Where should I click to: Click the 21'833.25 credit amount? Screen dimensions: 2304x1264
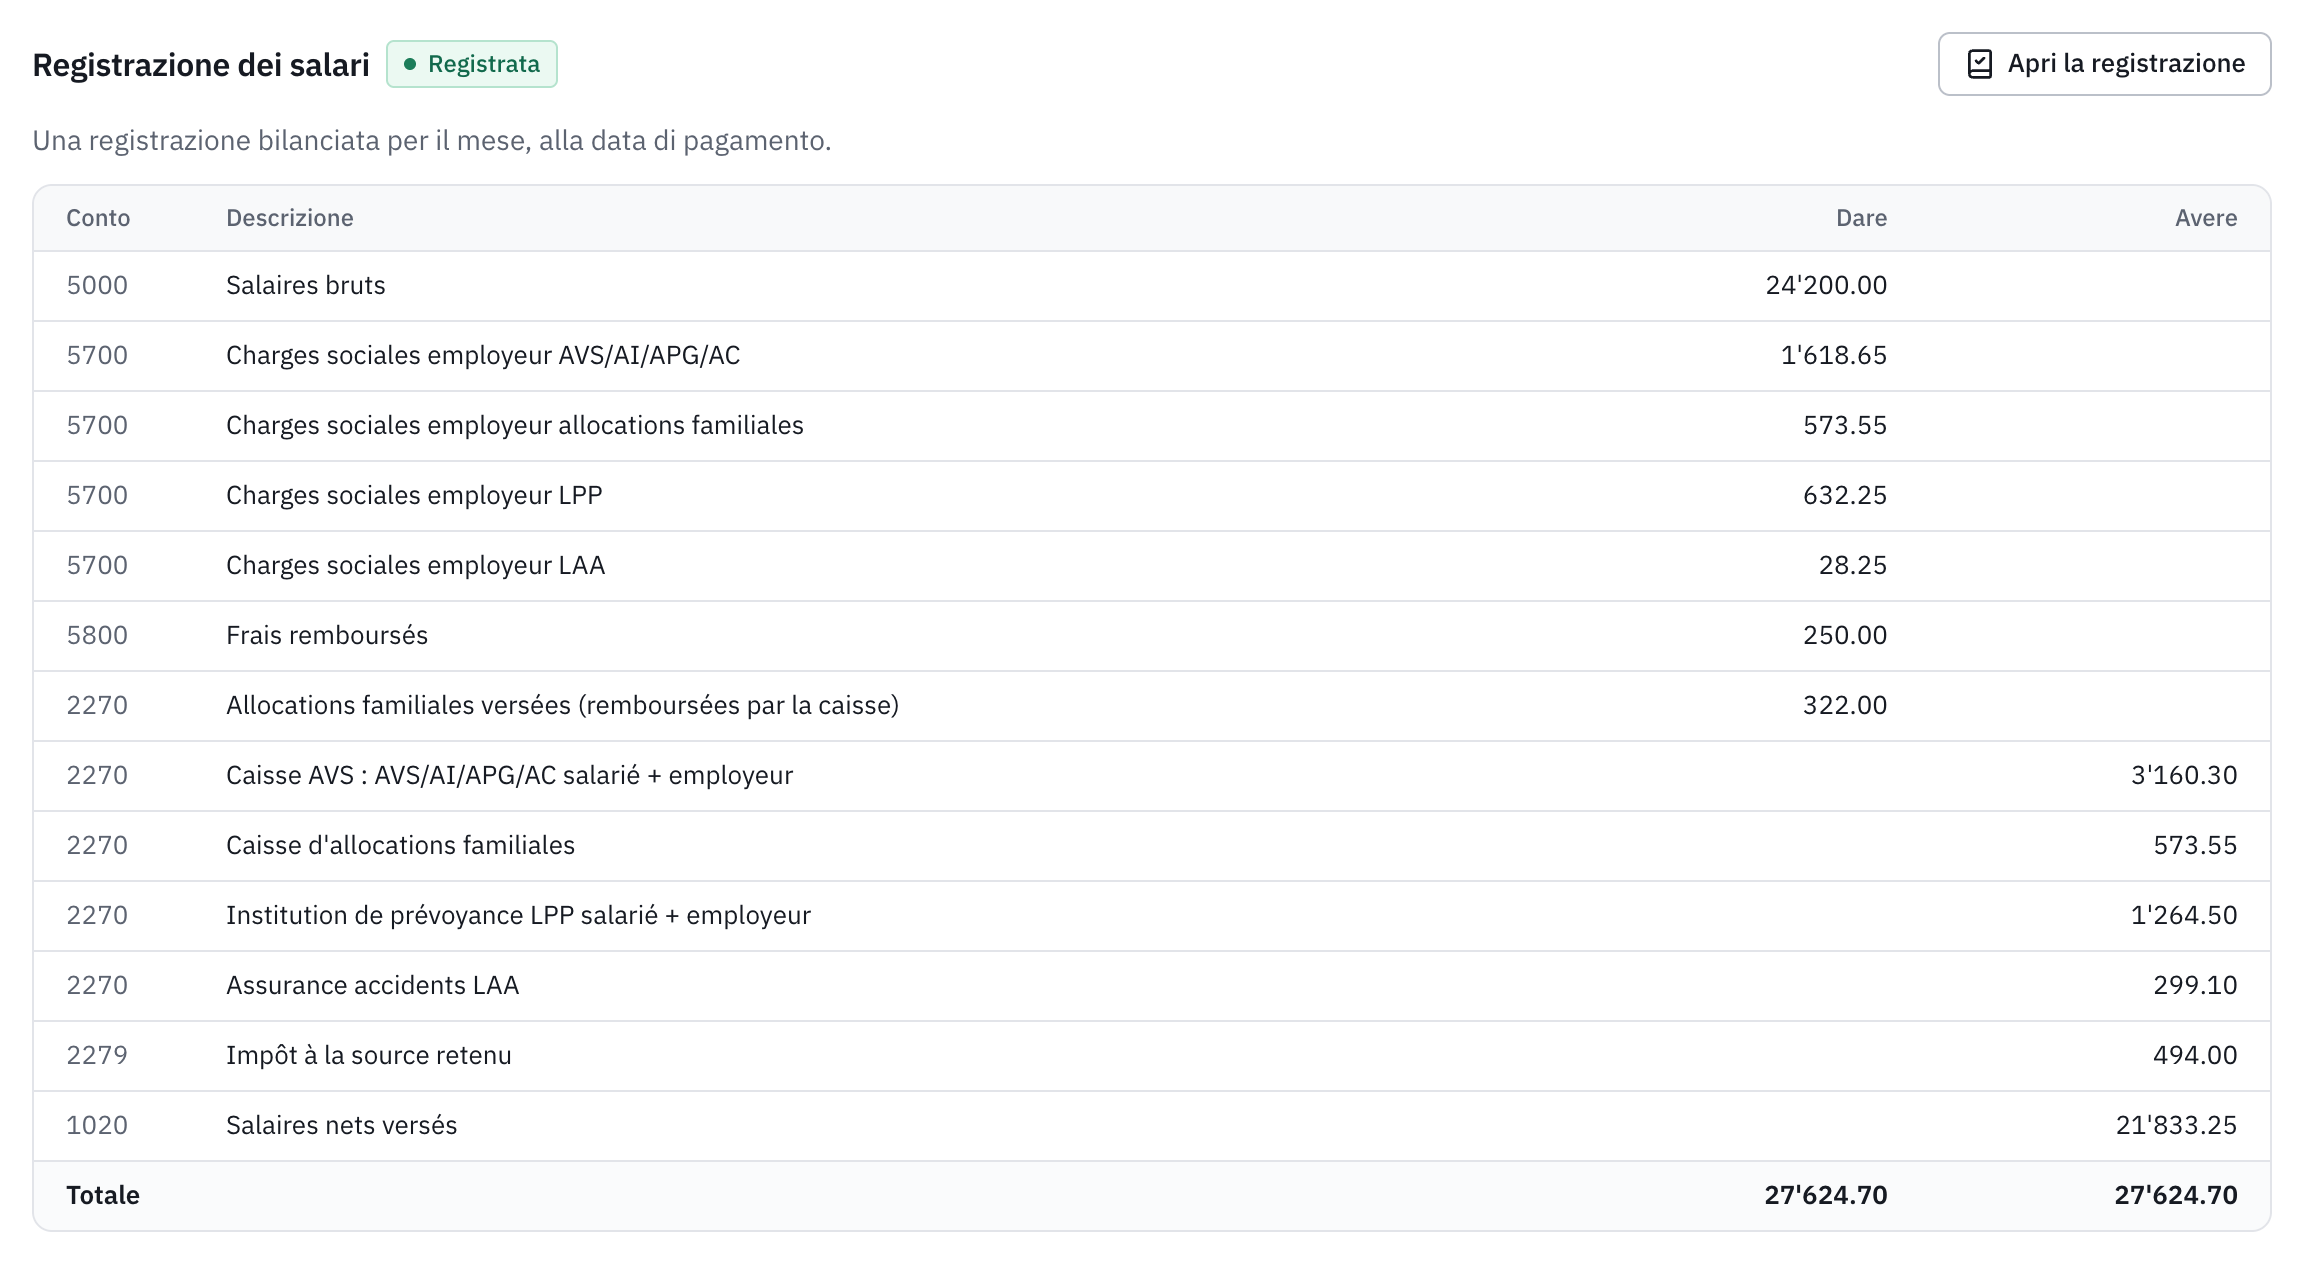coord(2176,1125)
